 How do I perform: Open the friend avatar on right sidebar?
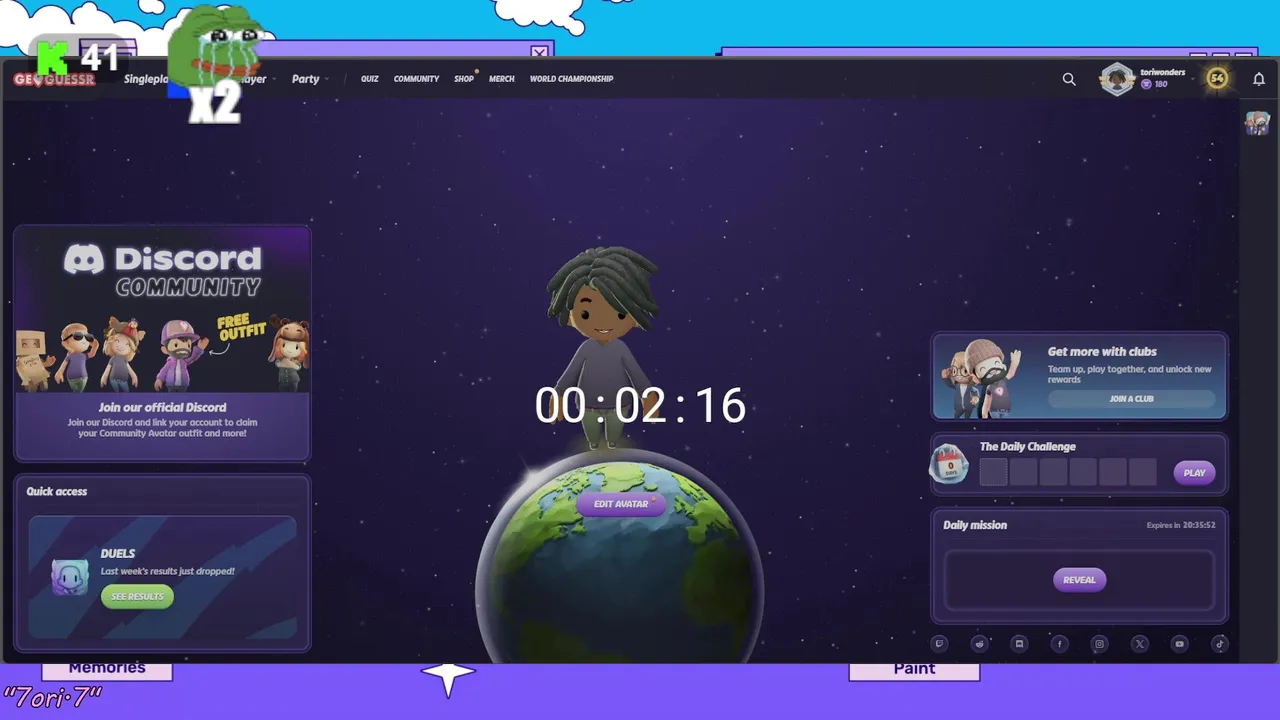[1257, 123]
